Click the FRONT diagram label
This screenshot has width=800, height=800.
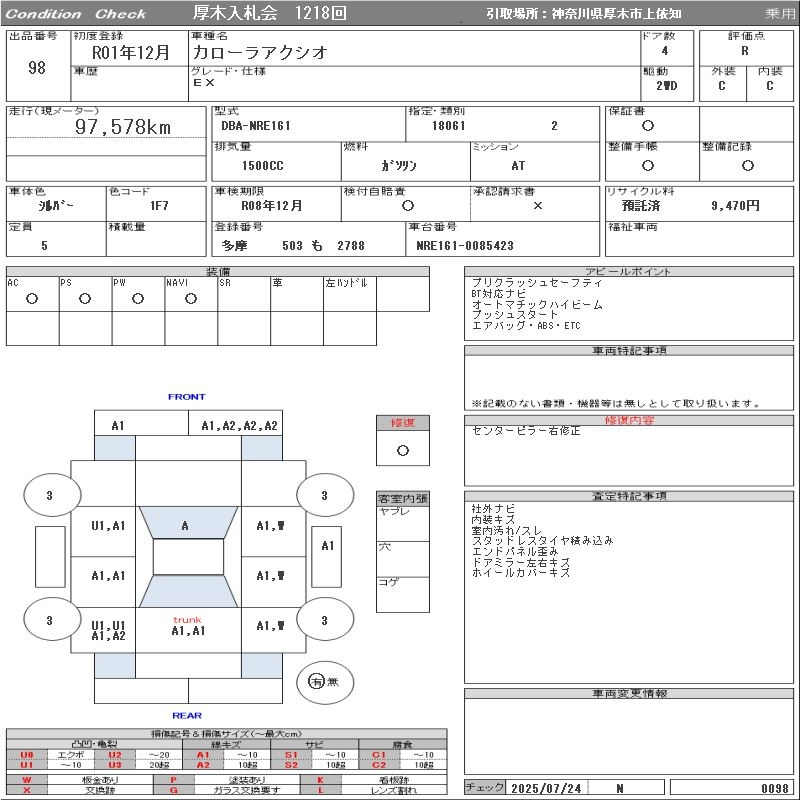(186, 397)
